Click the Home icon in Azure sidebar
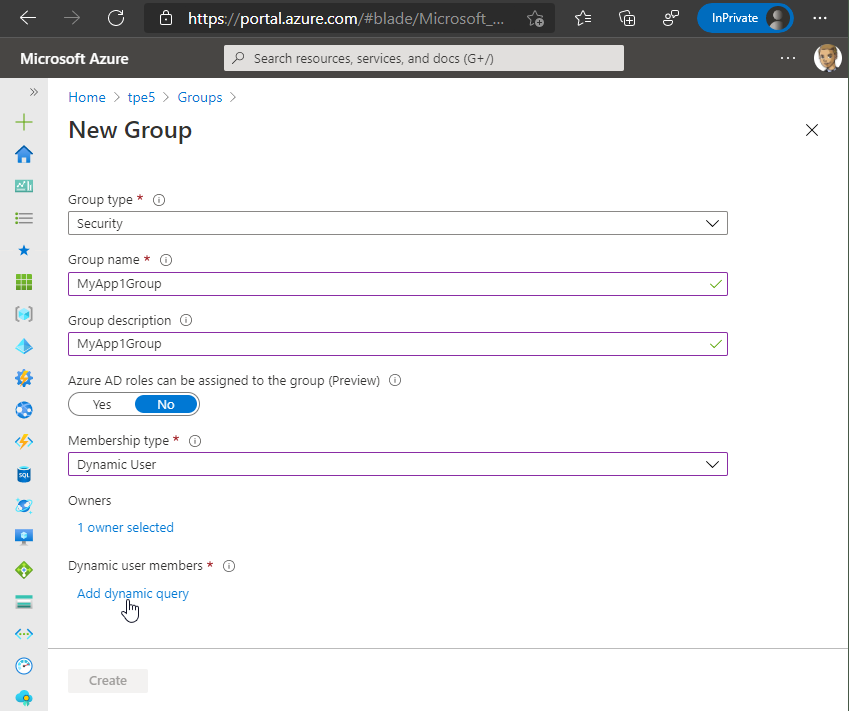Viewport: 849px width, 711px height. point(24,154)
